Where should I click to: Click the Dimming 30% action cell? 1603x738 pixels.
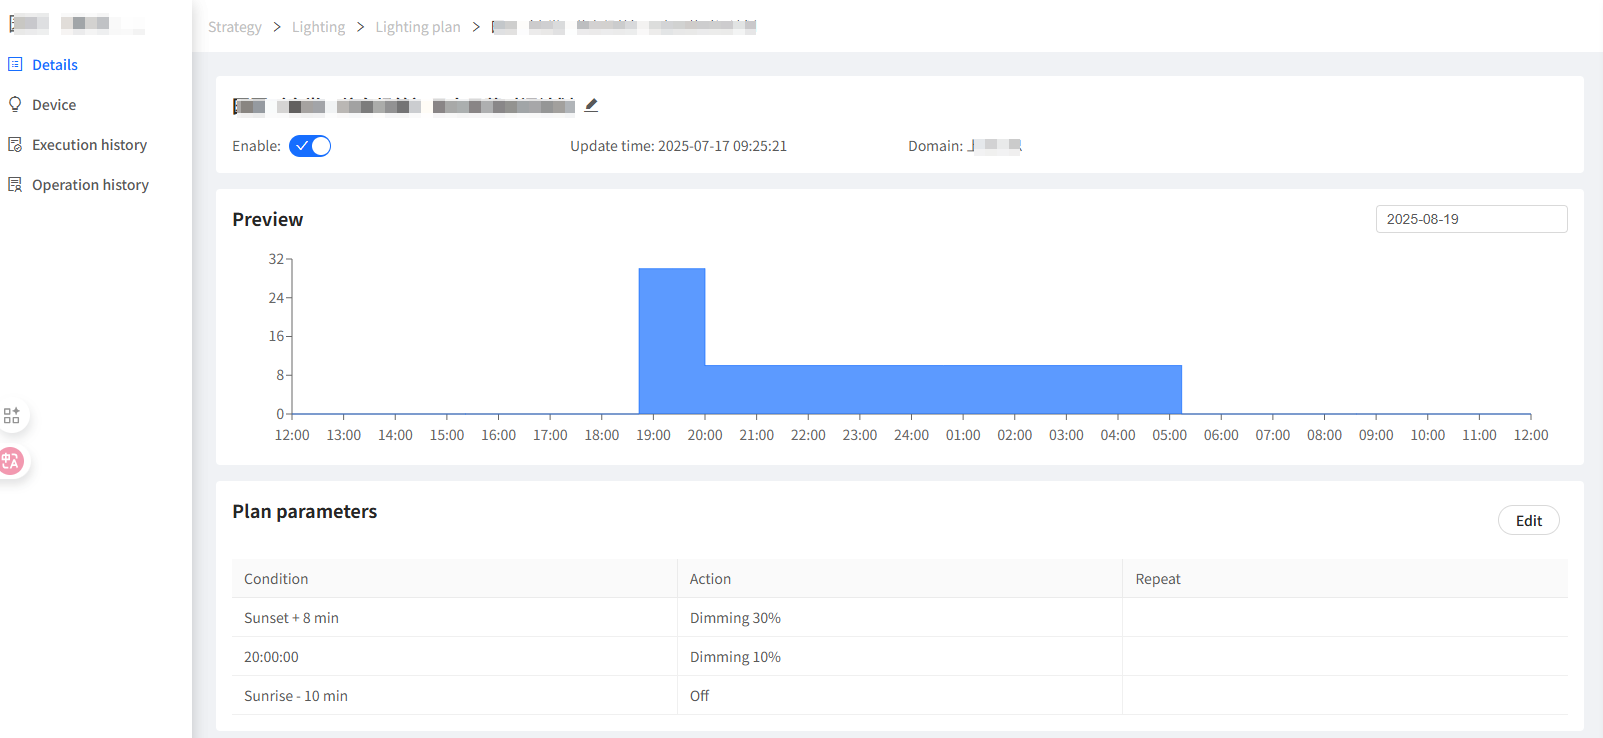click(900, 618)
